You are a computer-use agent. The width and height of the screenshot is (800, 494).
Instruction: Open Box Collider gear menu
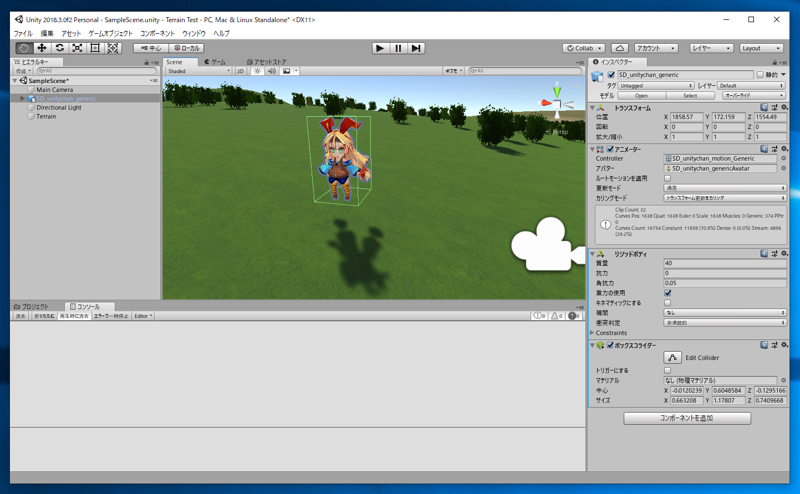point(784,345)
